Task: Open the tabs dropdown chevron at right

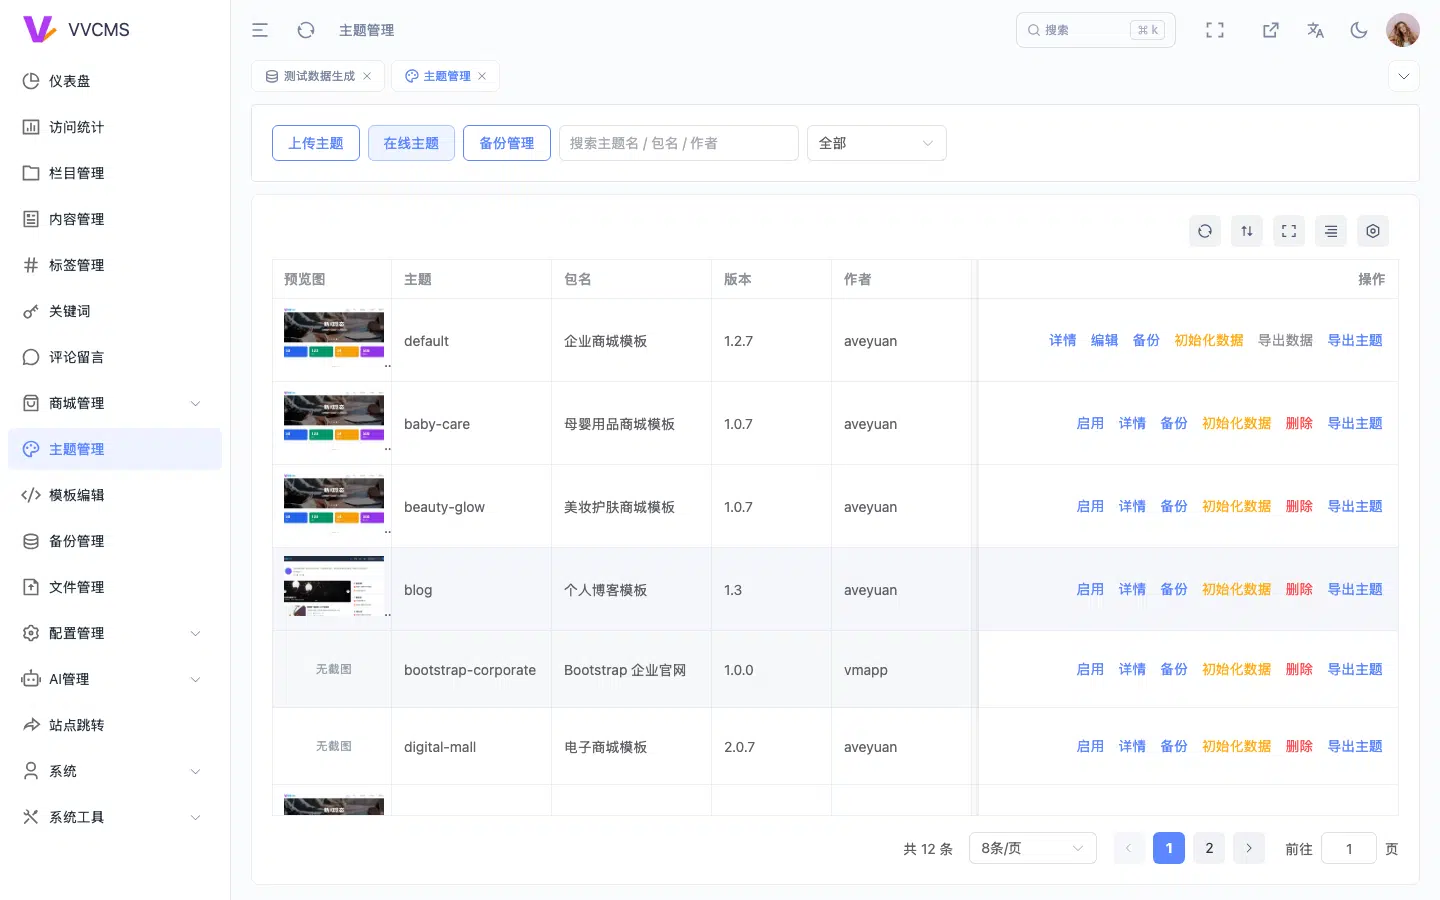Action: point(1404,76)
